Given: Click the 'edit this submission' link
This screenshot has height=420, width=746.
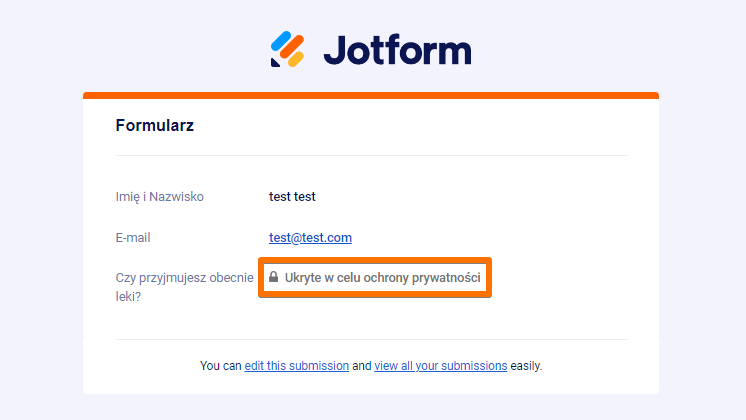Looking at the screenshot, I should 297,366.
